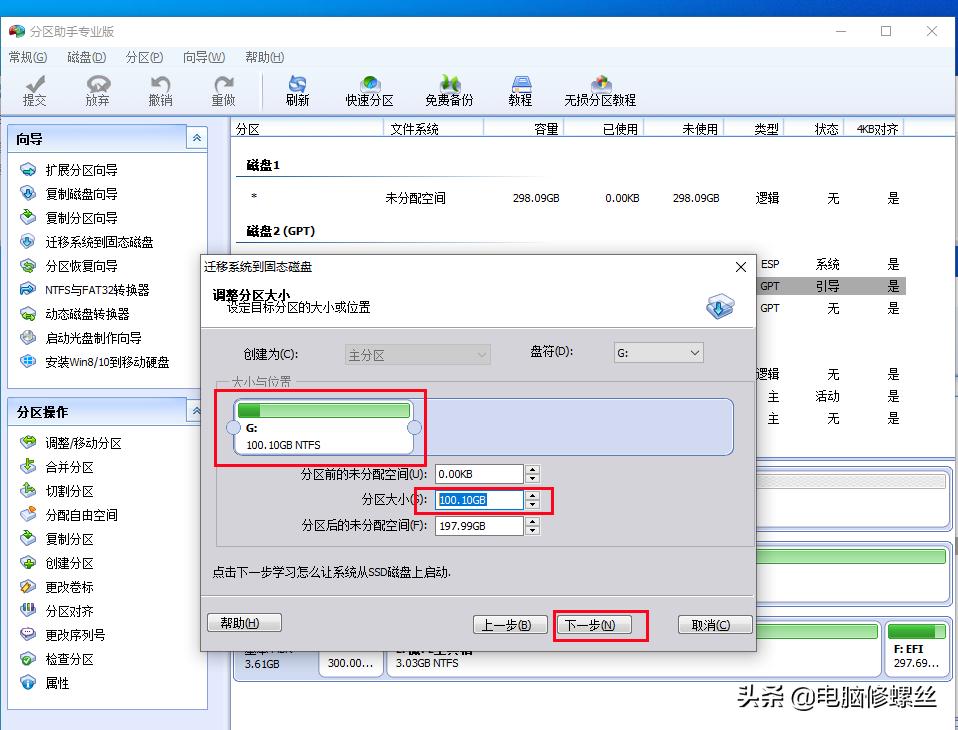This screenshot has height=730, width=958.
Task: Open the 教程 toolbar icon
Action: coord(521,90)
